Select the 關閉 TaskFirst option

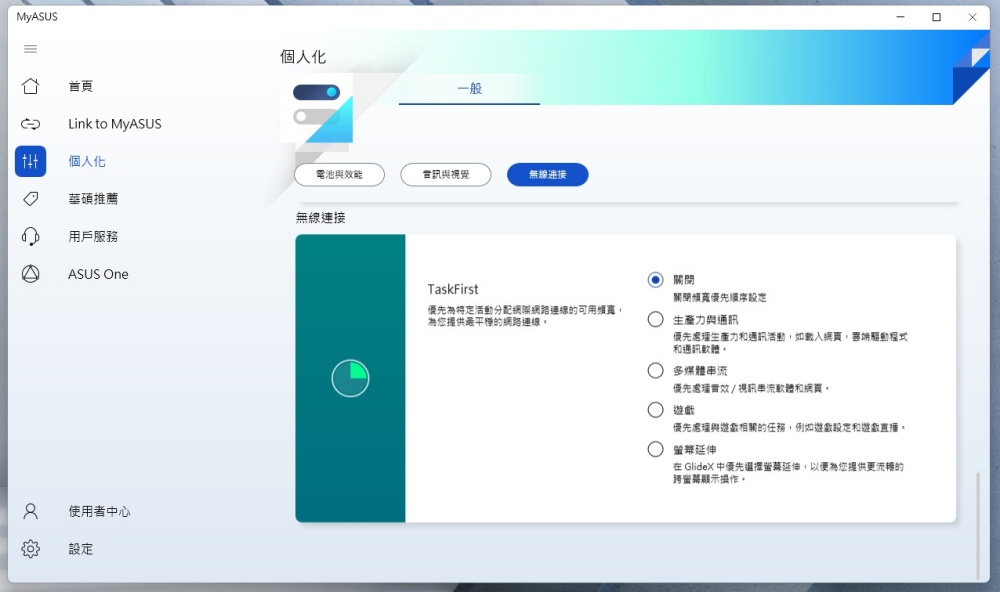click(655, 280)
